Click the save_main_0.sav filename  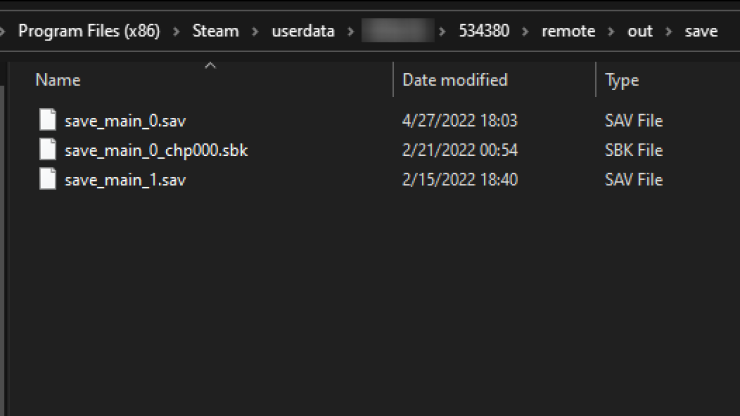(x=125, y=121)
